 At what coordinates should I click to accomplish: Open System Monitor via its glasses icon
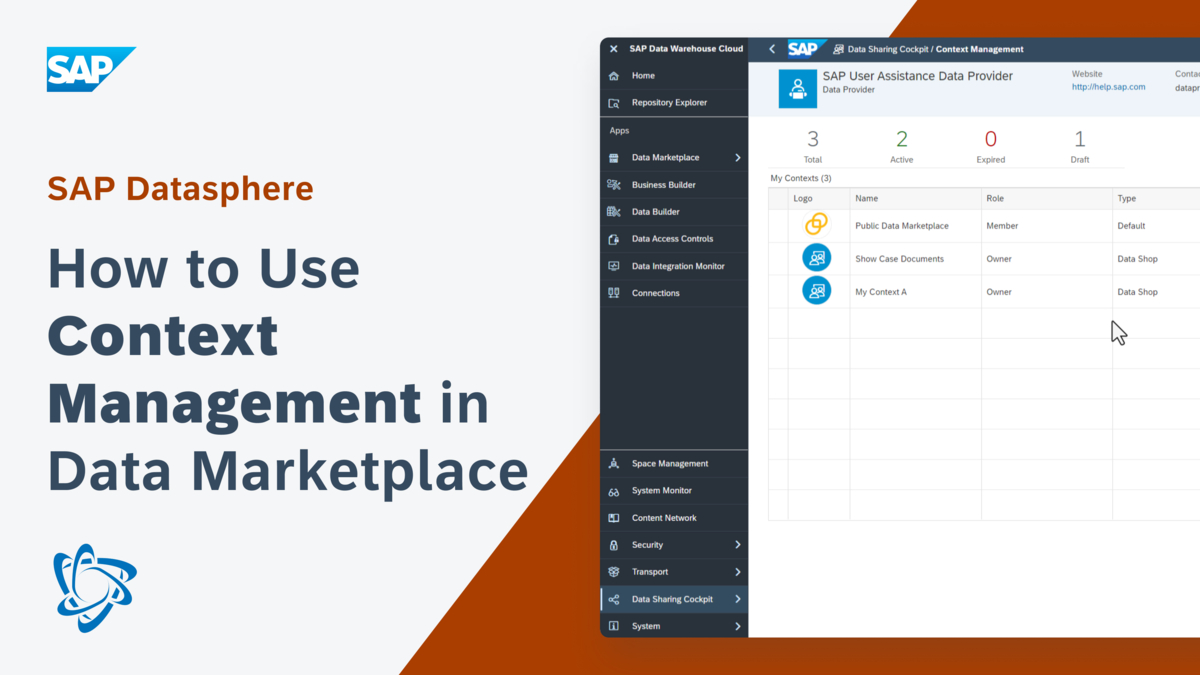point(613,490)
